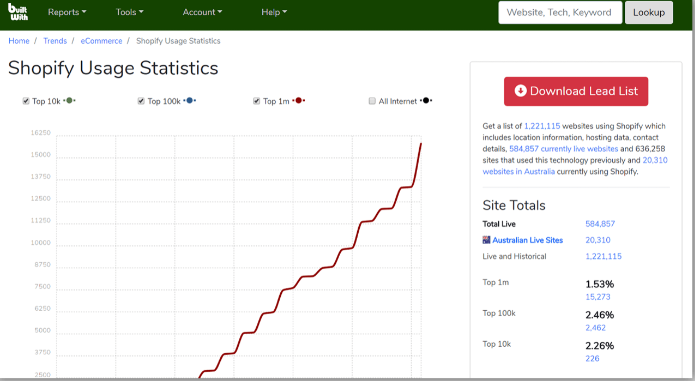Viewport: 695px width, 381px height.
Task: Open the 20,310 websites in Australia link
Action: pos(575,166)
